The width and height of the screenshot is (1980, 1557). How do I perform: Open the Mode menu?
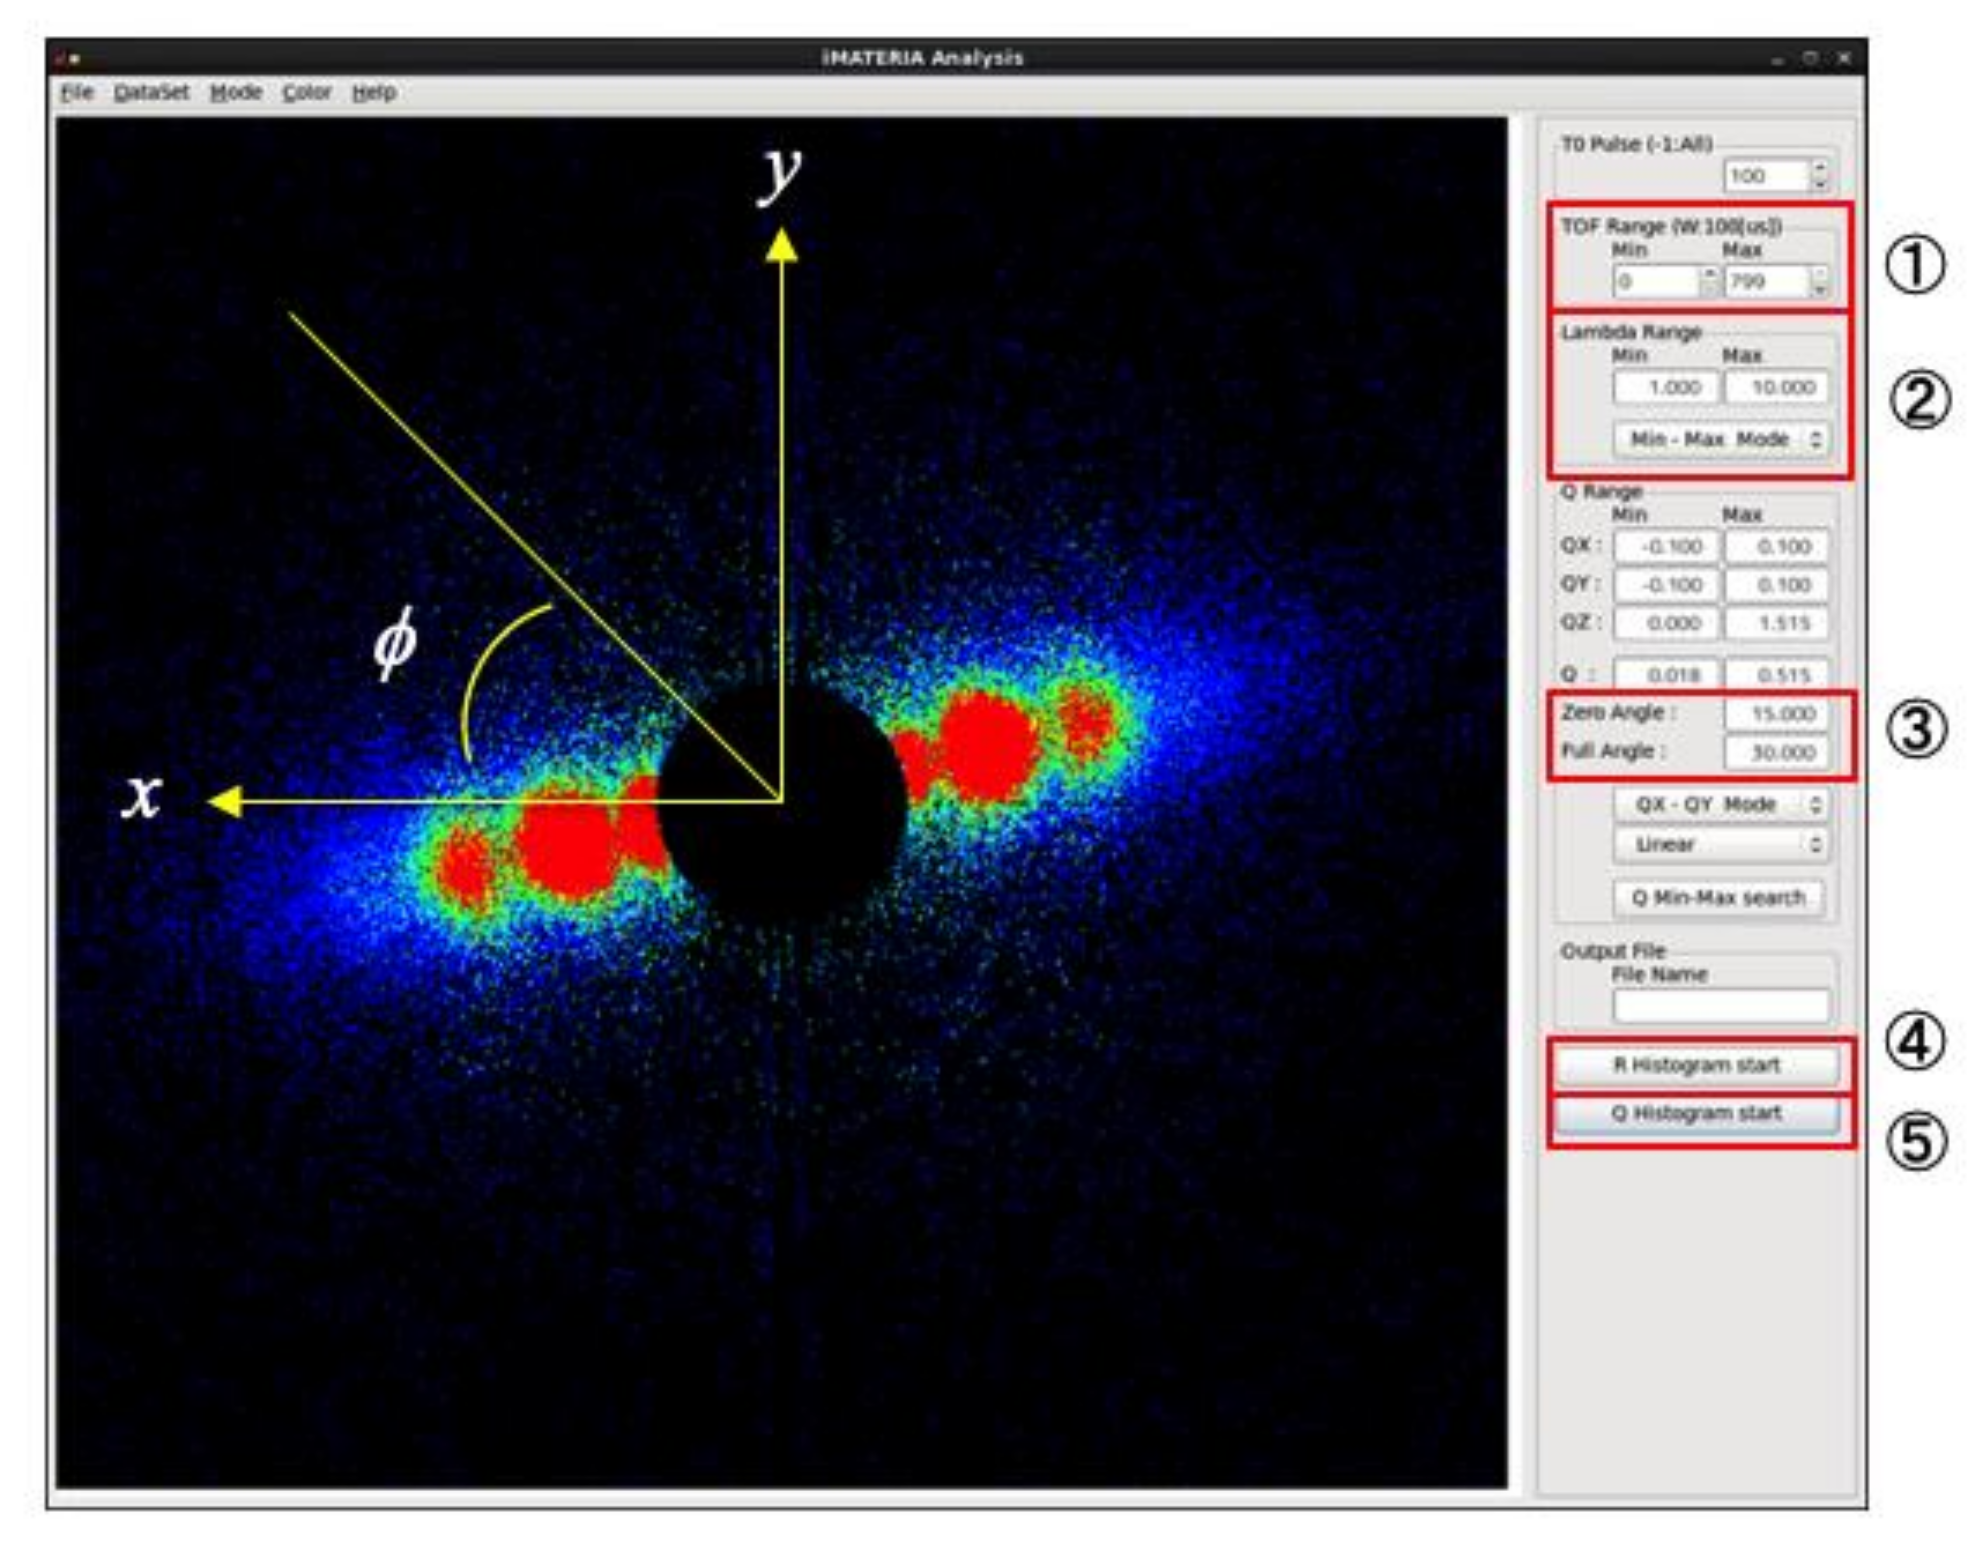coord(236,93)
